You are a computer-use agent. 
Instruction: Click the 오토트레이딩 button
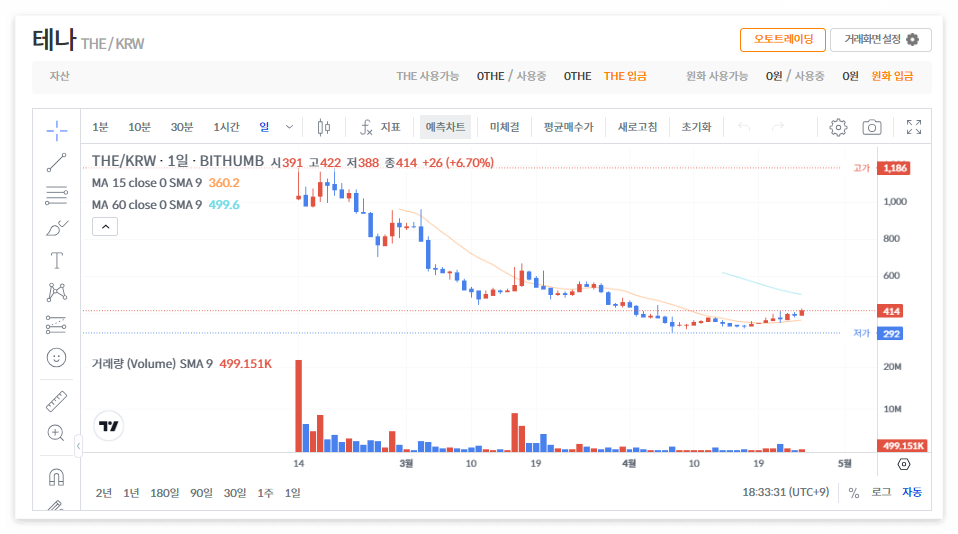(783, 40)
